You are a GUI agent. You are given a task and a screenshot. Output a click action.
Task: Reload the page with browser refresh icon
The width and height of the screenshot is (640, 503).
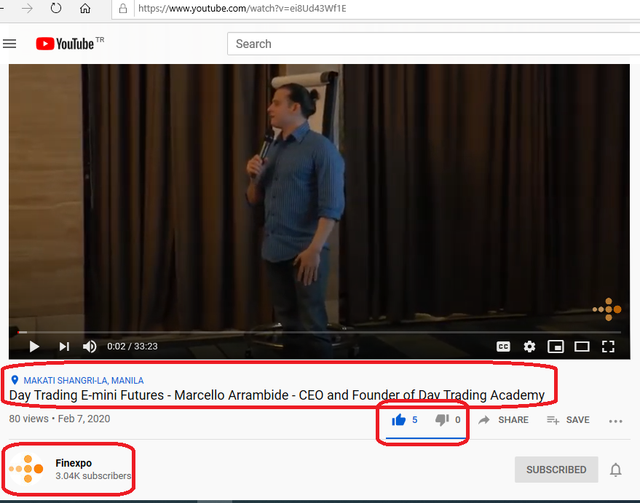[x=56, y=8]
